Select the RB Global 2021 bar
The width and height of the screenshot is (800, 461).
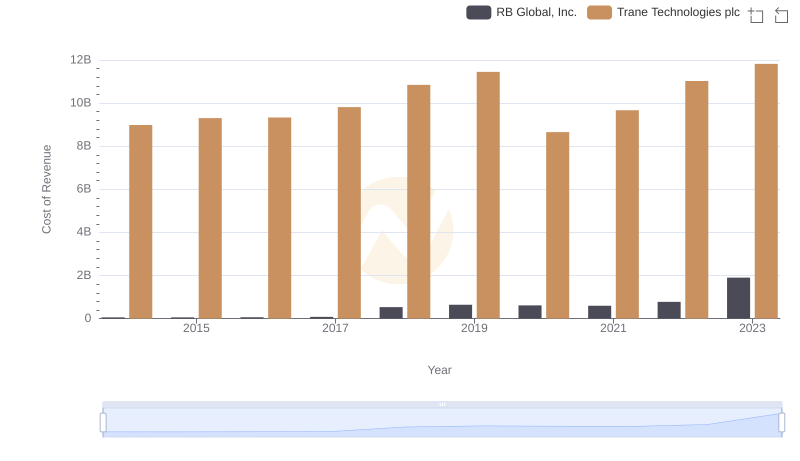[599, 312]
